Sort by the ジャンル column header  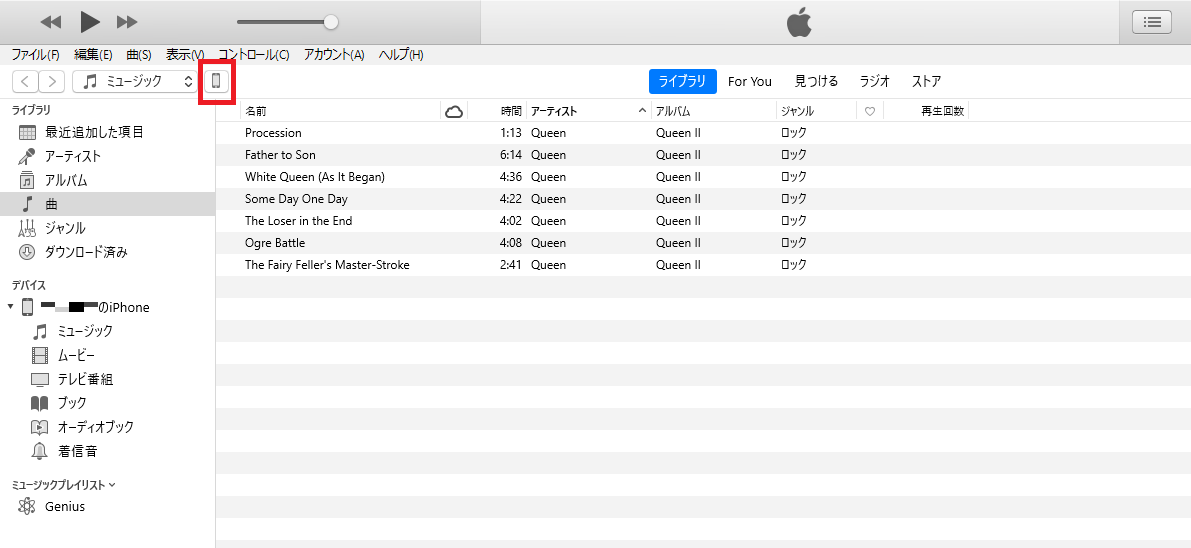point(817,111)
